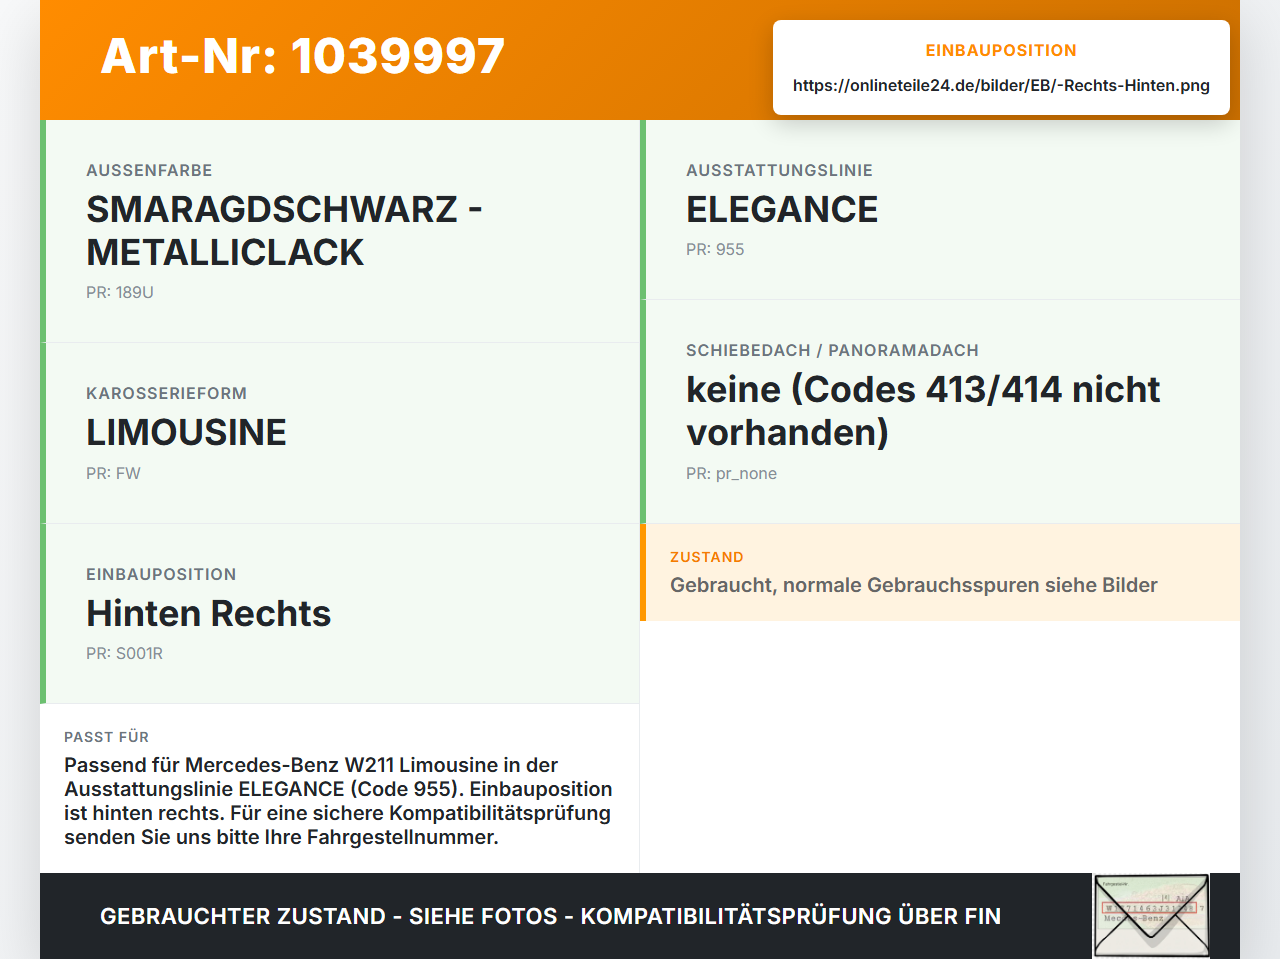Click the SCHIEBEDACH / PANORAMADACH label
This screenshot has height=959, width=1280.
(x=832, y=350)
